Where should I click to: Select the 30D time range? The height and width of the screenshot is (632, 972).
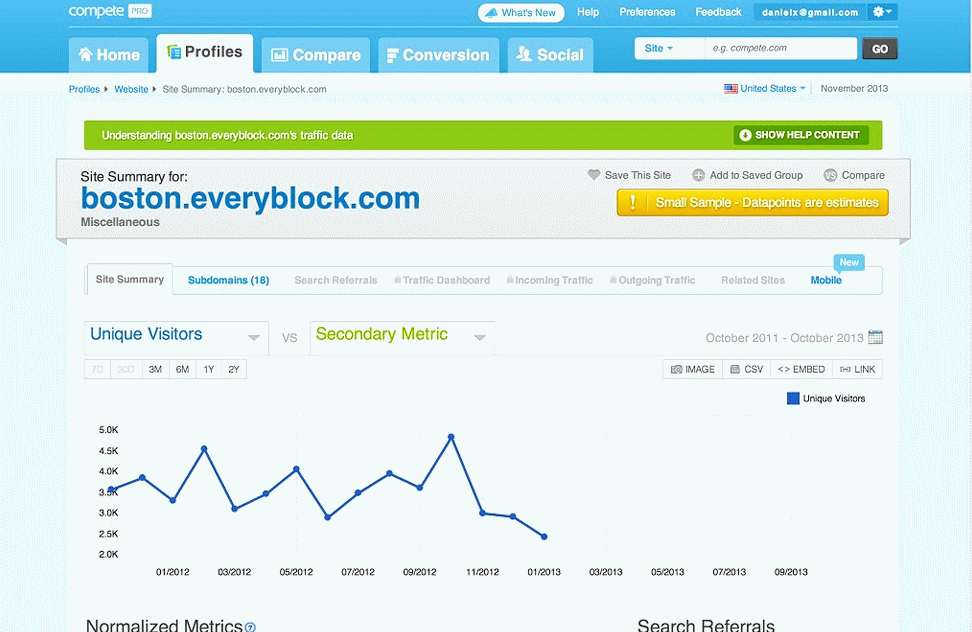(x=126, y=369)
